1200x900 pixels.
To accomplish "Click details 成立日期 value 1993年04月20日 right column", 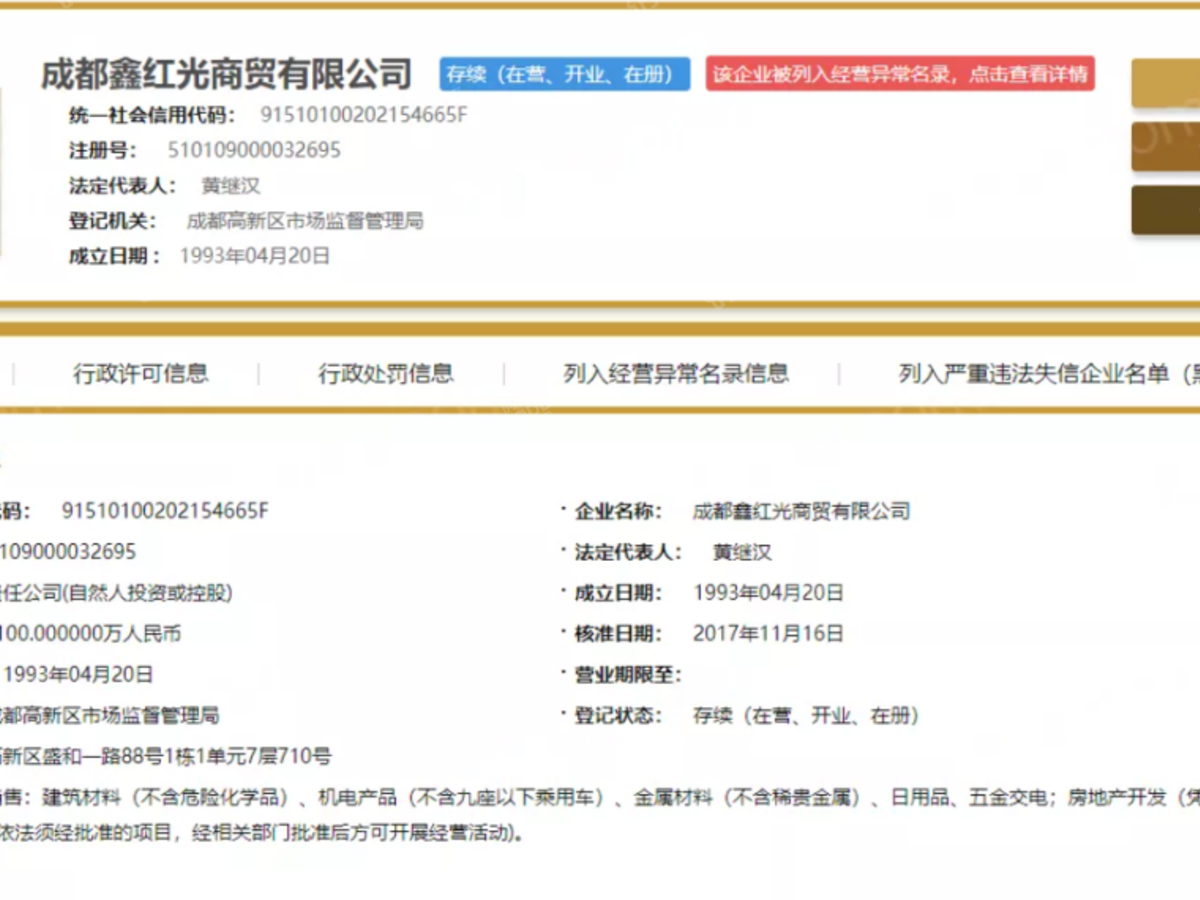I will (769, 593).
